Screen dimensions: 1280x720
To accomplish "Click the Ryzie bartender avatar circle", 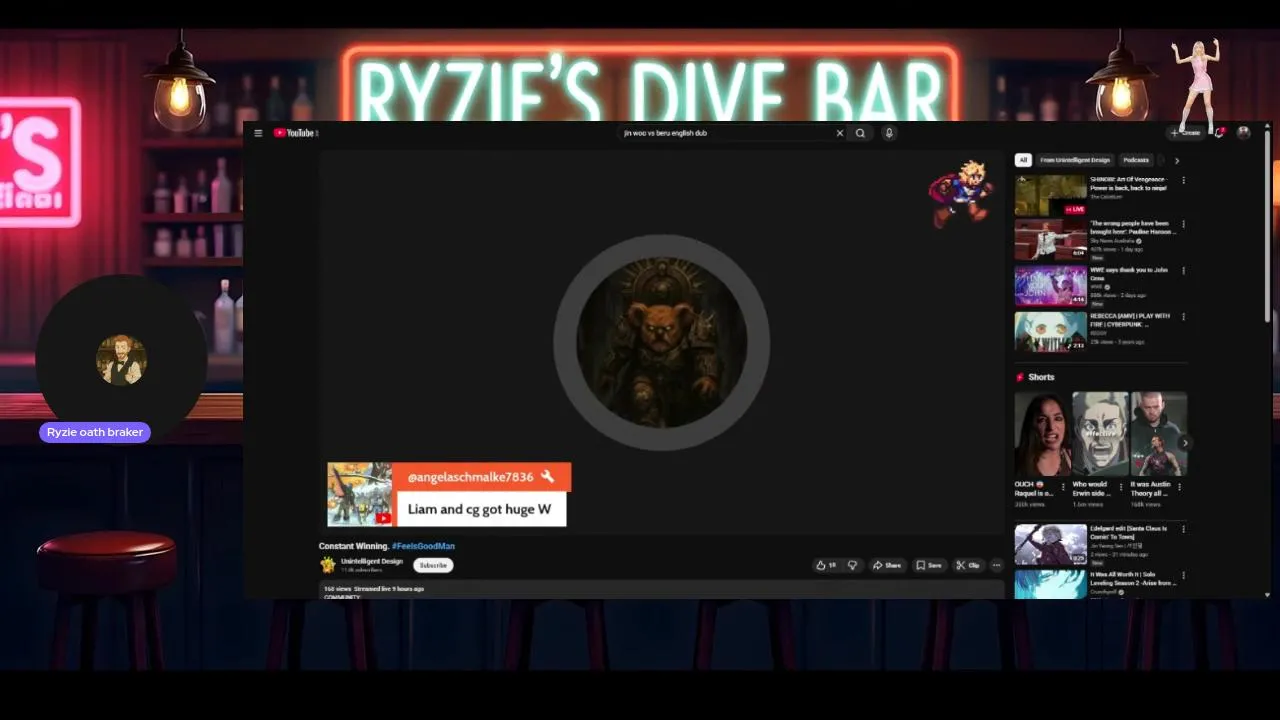I will coord(121,360).
